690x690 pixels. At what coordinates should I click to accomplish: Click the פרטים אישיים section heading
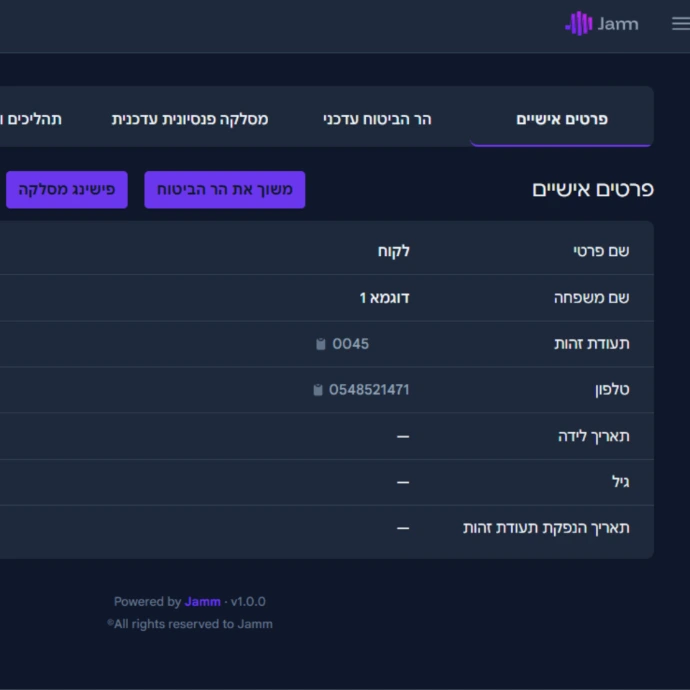tap(592, 189)
